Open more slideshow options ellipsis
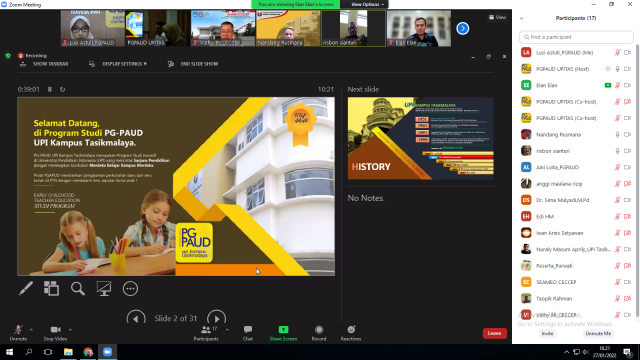 (130, 289)
